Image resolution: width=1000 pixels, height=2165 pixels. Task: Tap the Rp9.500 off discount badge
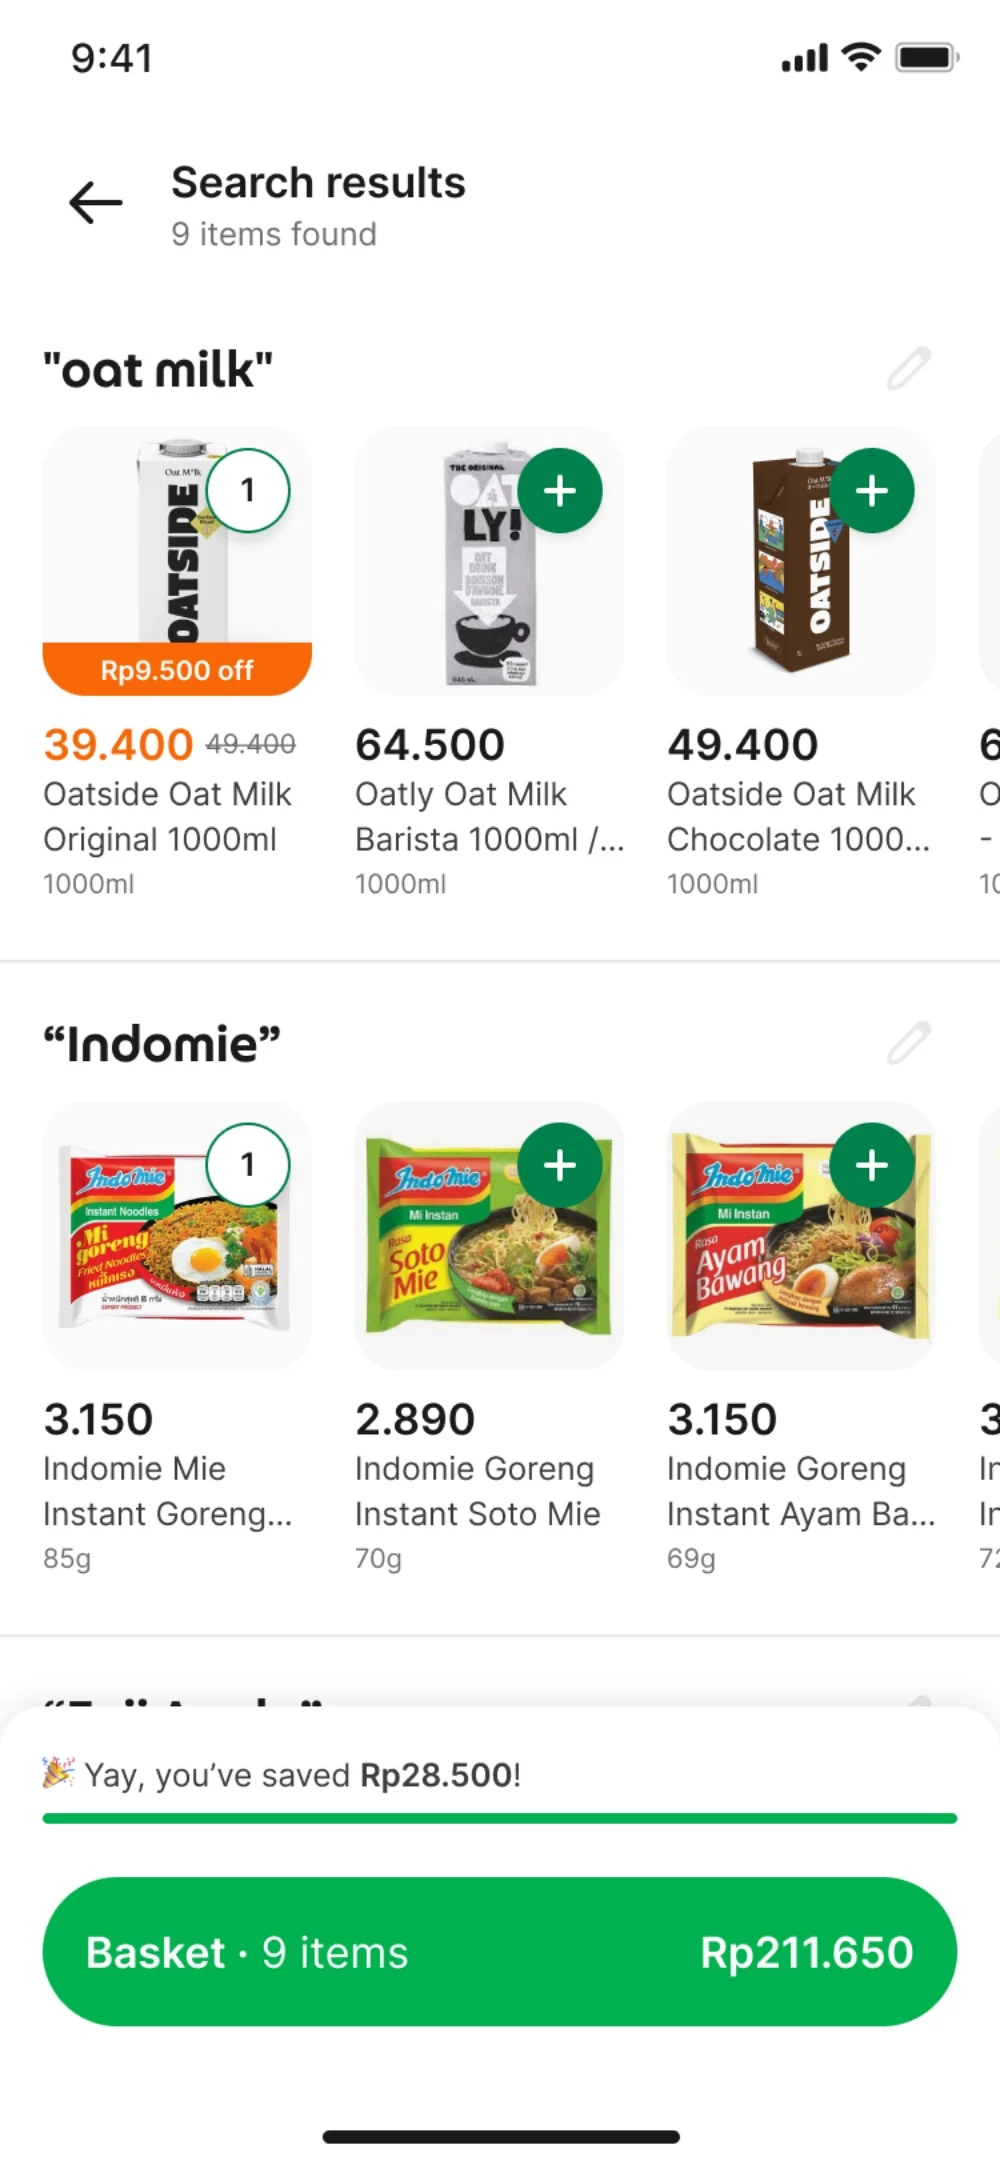pos(177,670)
